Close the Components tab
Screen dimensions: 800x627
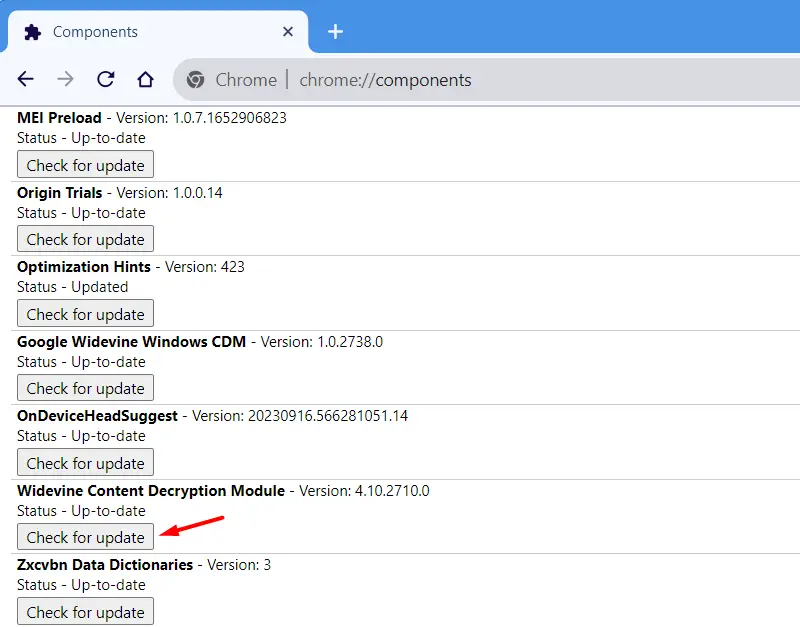pyautogui.click(x=288, y=32)
